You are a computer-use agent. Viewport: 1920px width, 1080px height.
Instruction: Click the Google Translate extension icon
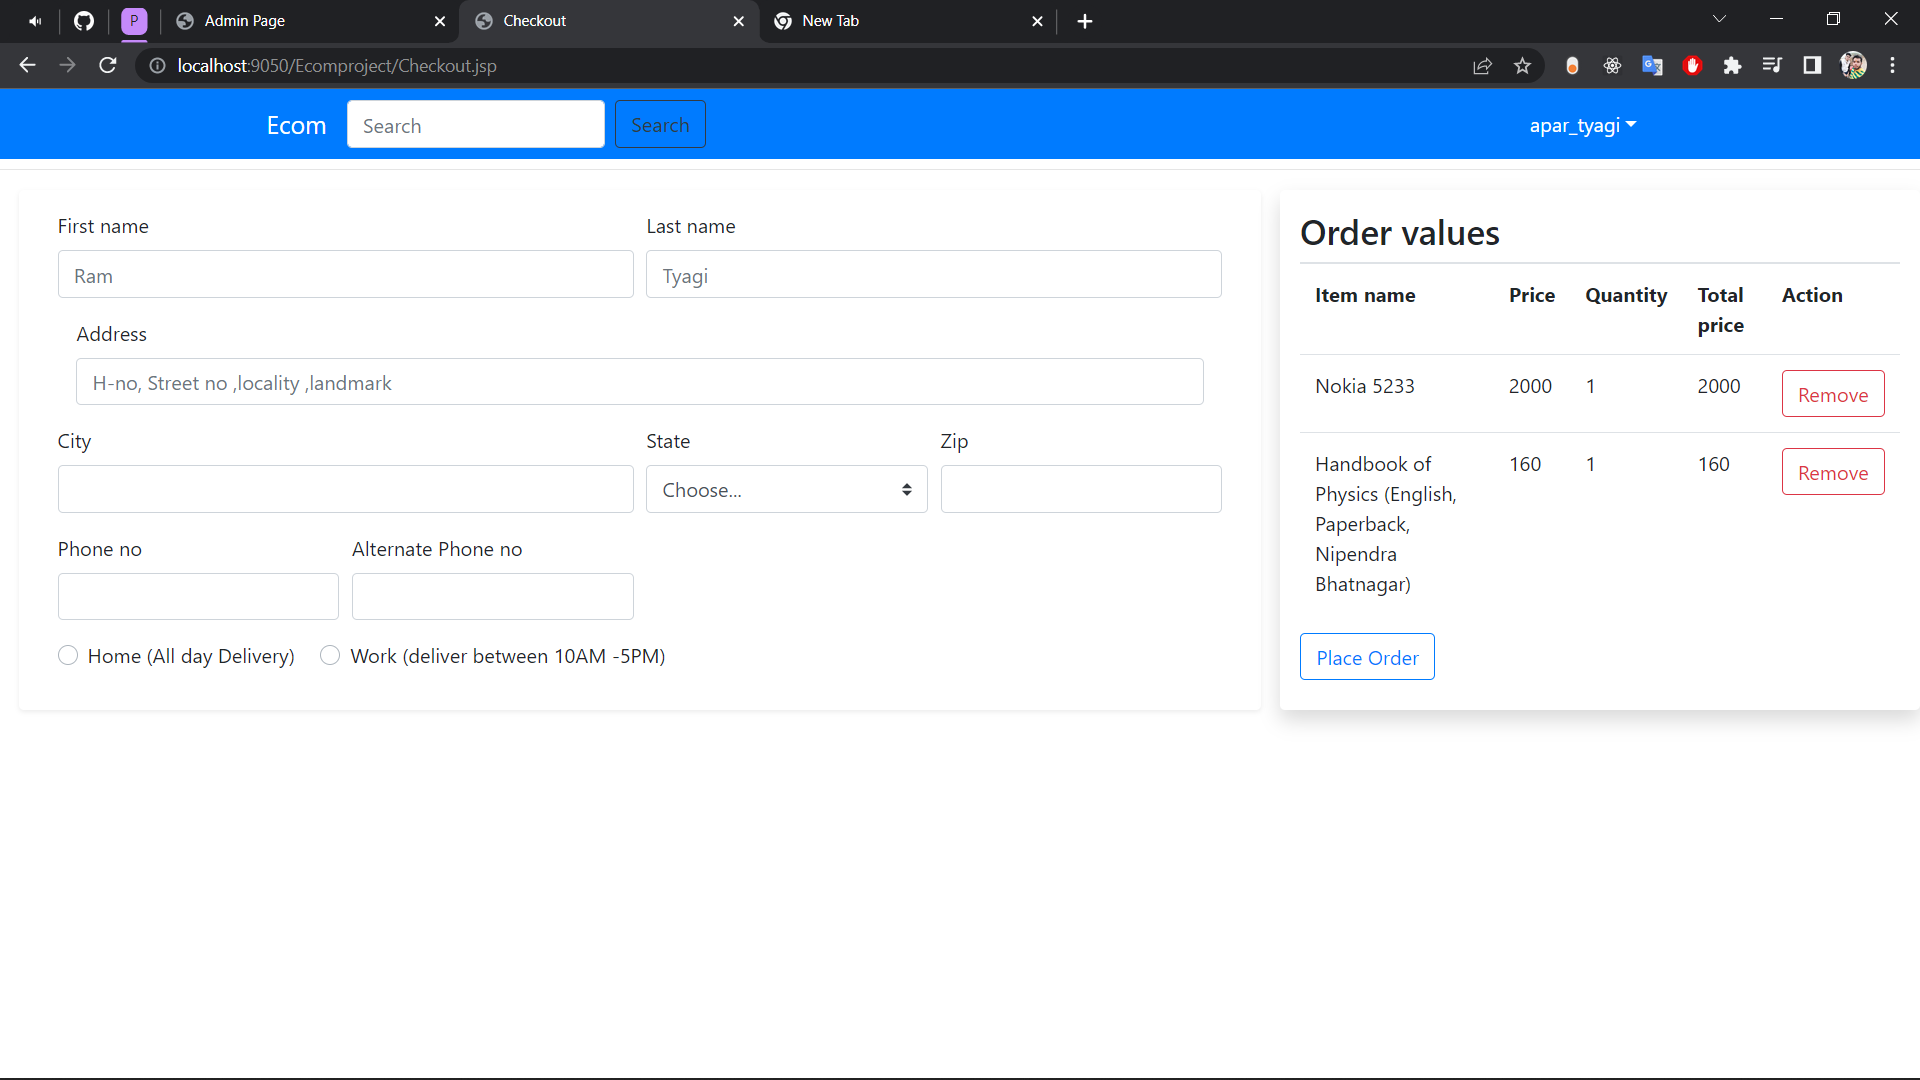[x=1652, y=65]
